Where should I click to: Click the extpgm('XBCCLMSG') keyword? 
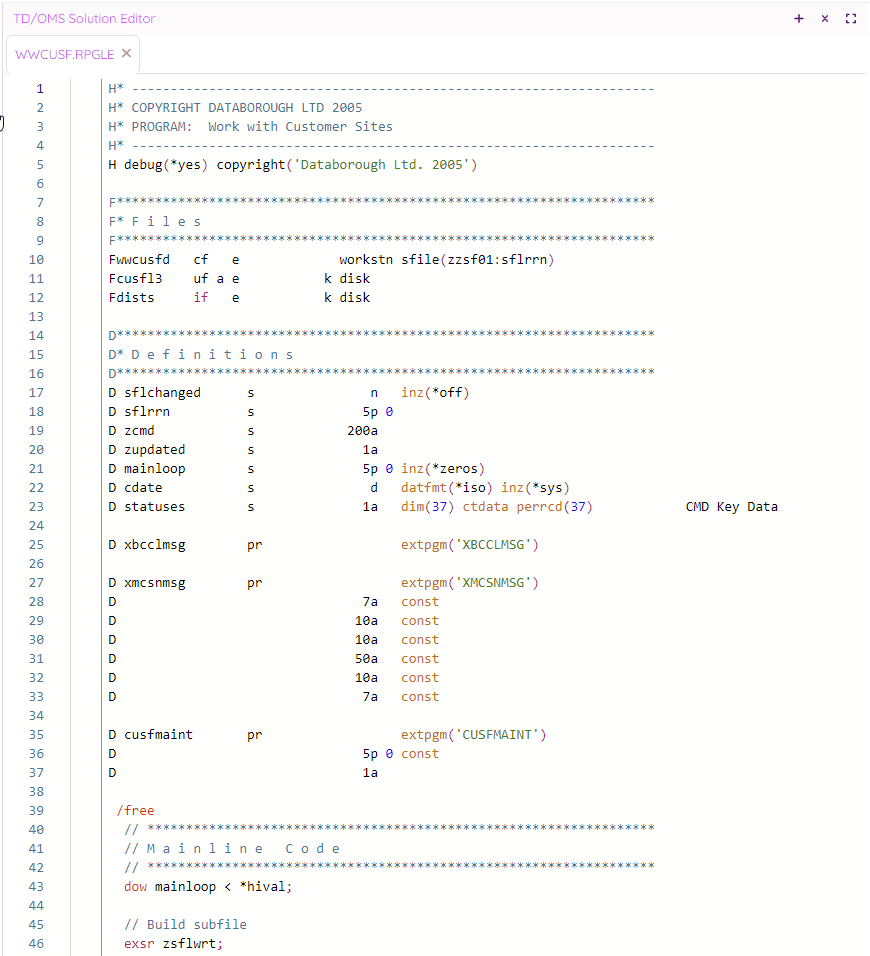click(x=469, y=545)
